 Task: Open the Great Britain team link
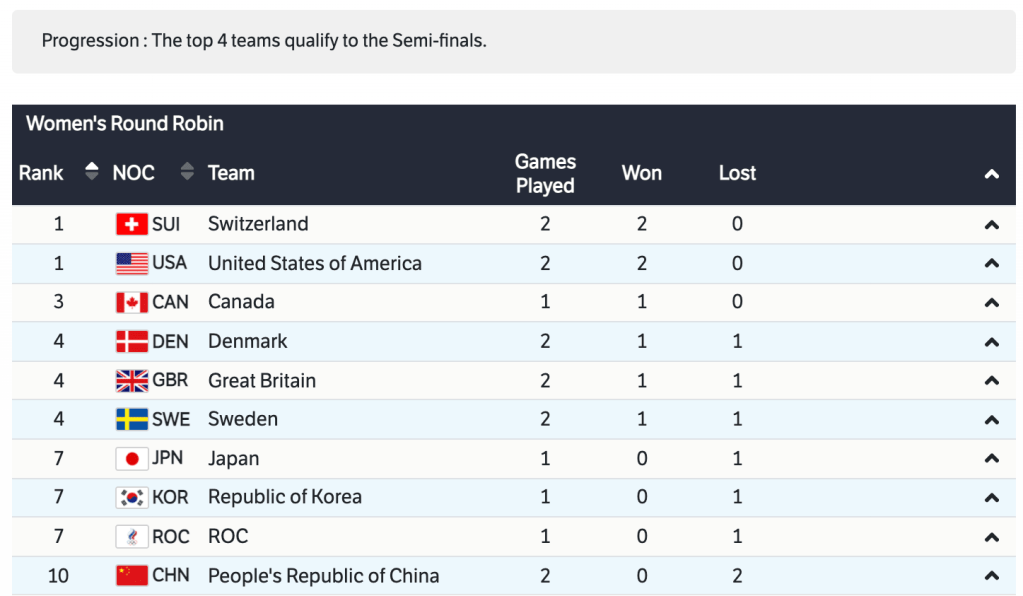pos(262,380)
